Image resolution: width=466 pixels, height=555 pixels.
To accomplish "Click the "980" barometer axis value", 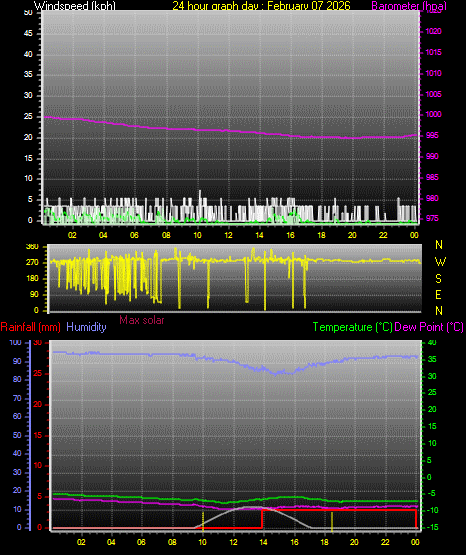I will 432,198.
